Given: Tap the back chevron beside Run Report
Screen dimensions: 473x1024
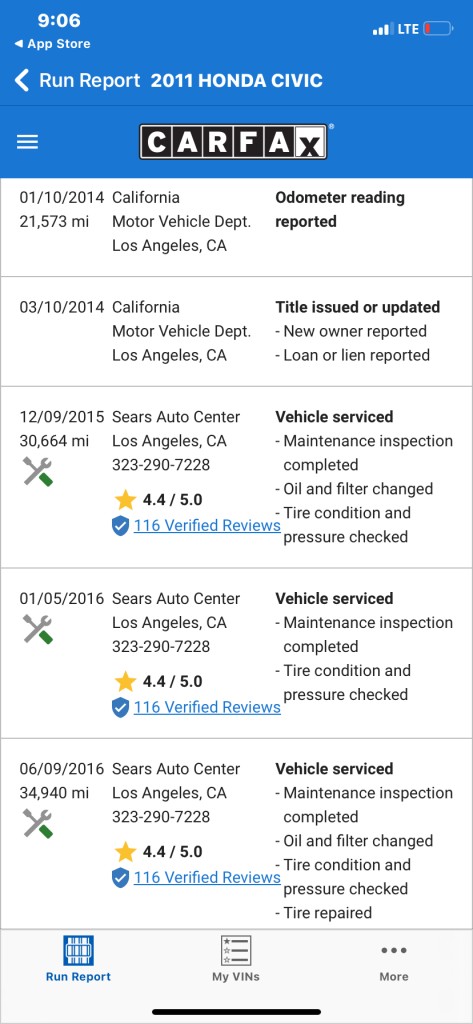Looking at the screenshot, I should coord(22,81).
